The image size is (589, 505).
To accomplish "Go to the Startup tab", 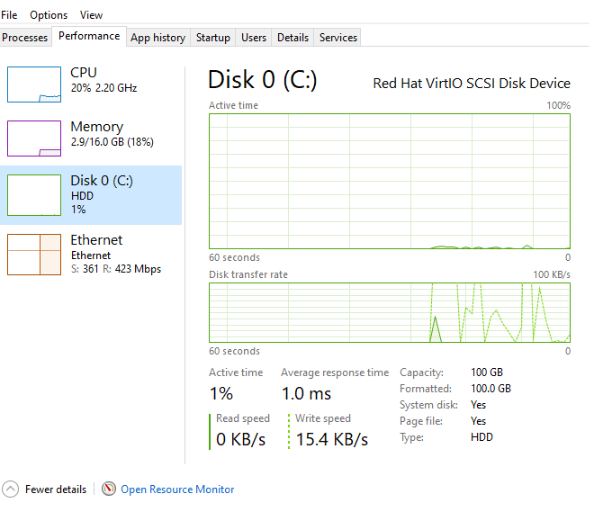I will click(x=213, y=37).
